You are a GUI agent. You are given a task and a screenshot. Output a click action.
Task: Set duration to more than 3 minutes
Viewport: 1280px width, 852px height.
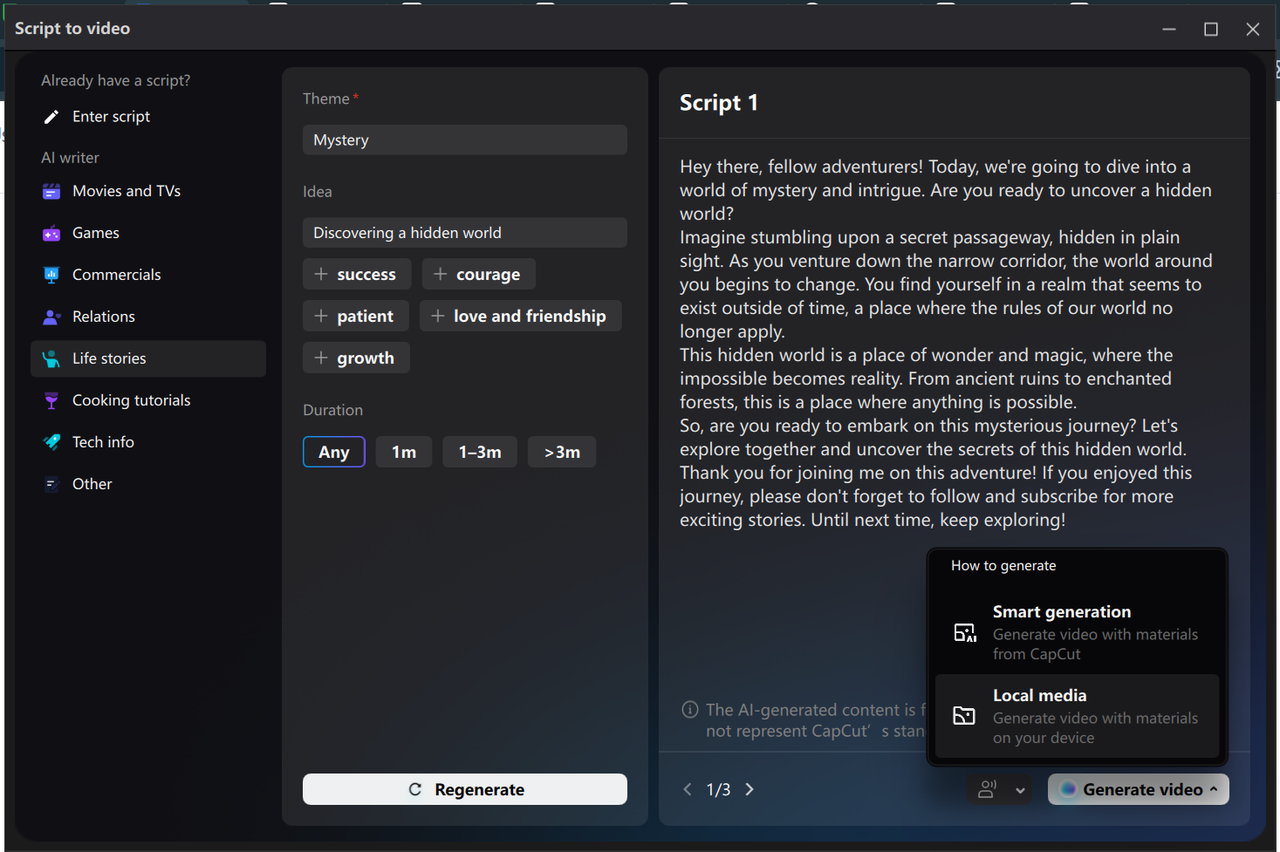click(x=561, y=451)
